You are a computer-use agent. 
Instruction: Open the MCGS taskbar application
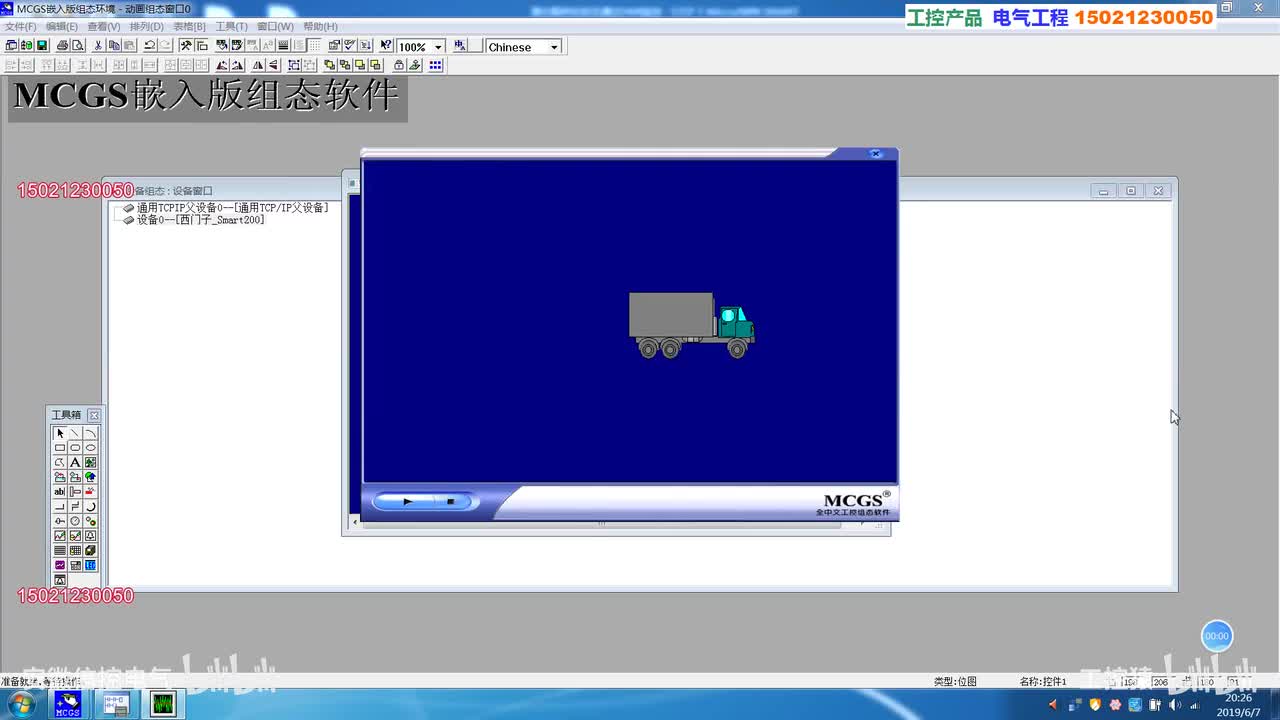point(67,705)
